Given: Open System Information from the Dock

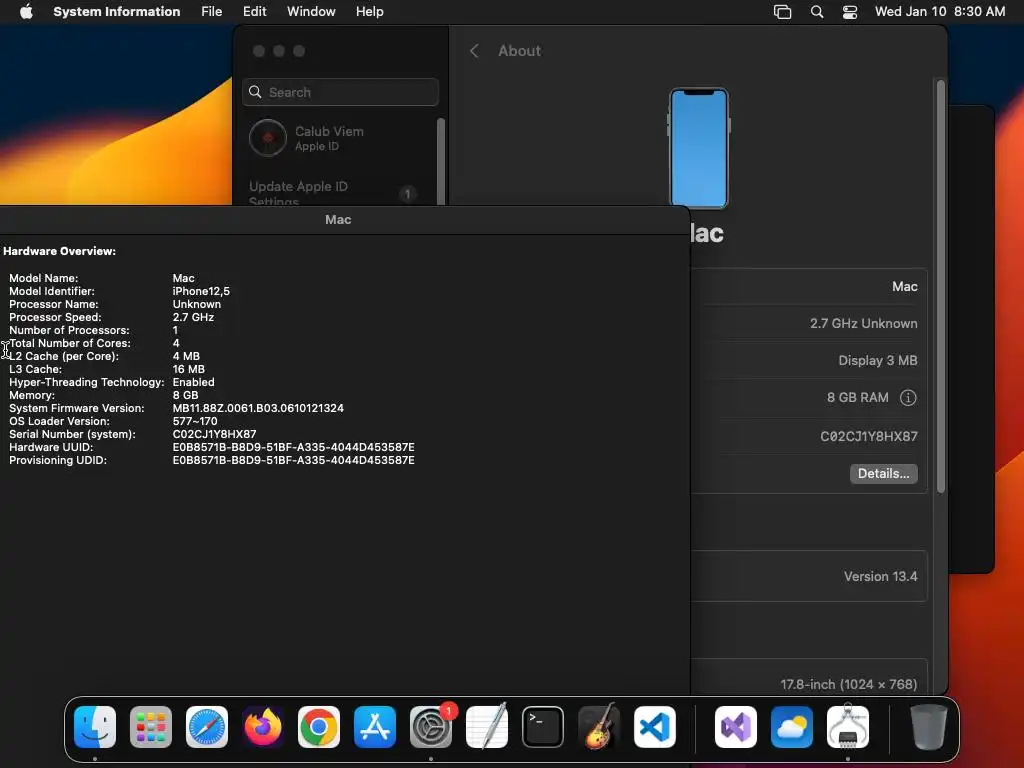Looking at the screenshot, I should [848, 727].
